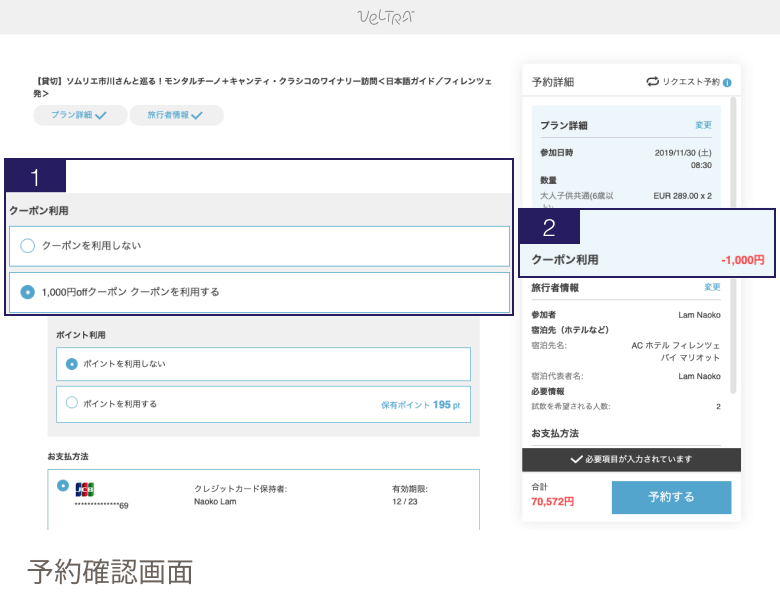Click the booking details panel scrollbar
The width and height of the screenshot is (780, 594).
coord(735,240)
